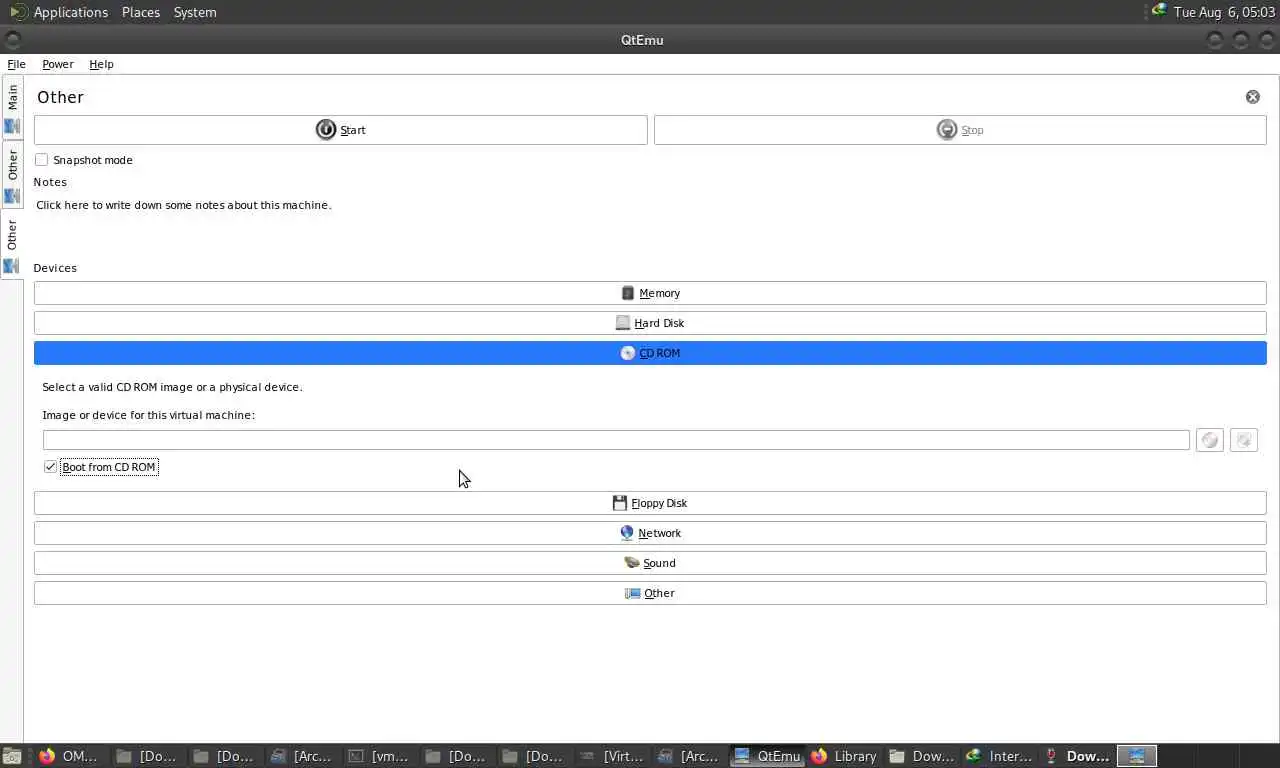Click the currently selected Other side tab
The image size is (1280, 768).
pos(12,245)
